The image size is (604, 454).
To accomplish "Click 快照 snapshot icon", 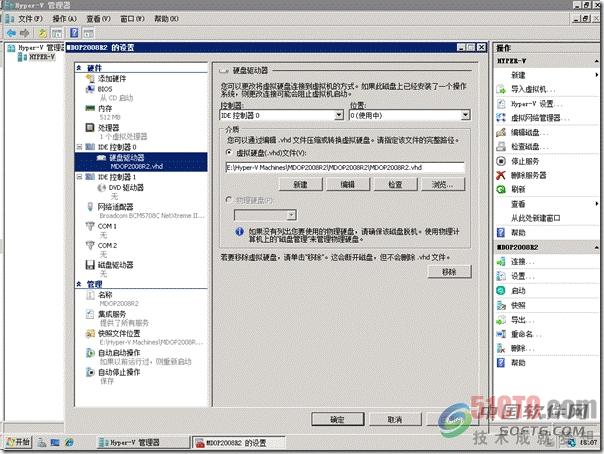I will [501, 305].
